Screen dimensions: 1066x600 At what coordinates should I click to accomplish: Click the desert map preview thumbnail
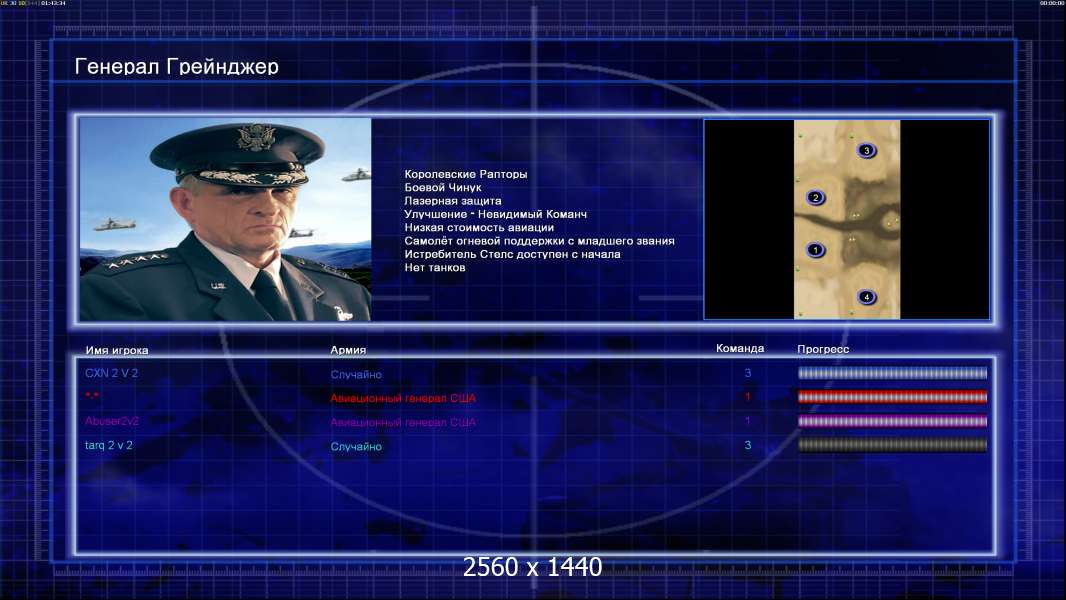[847, 219]
